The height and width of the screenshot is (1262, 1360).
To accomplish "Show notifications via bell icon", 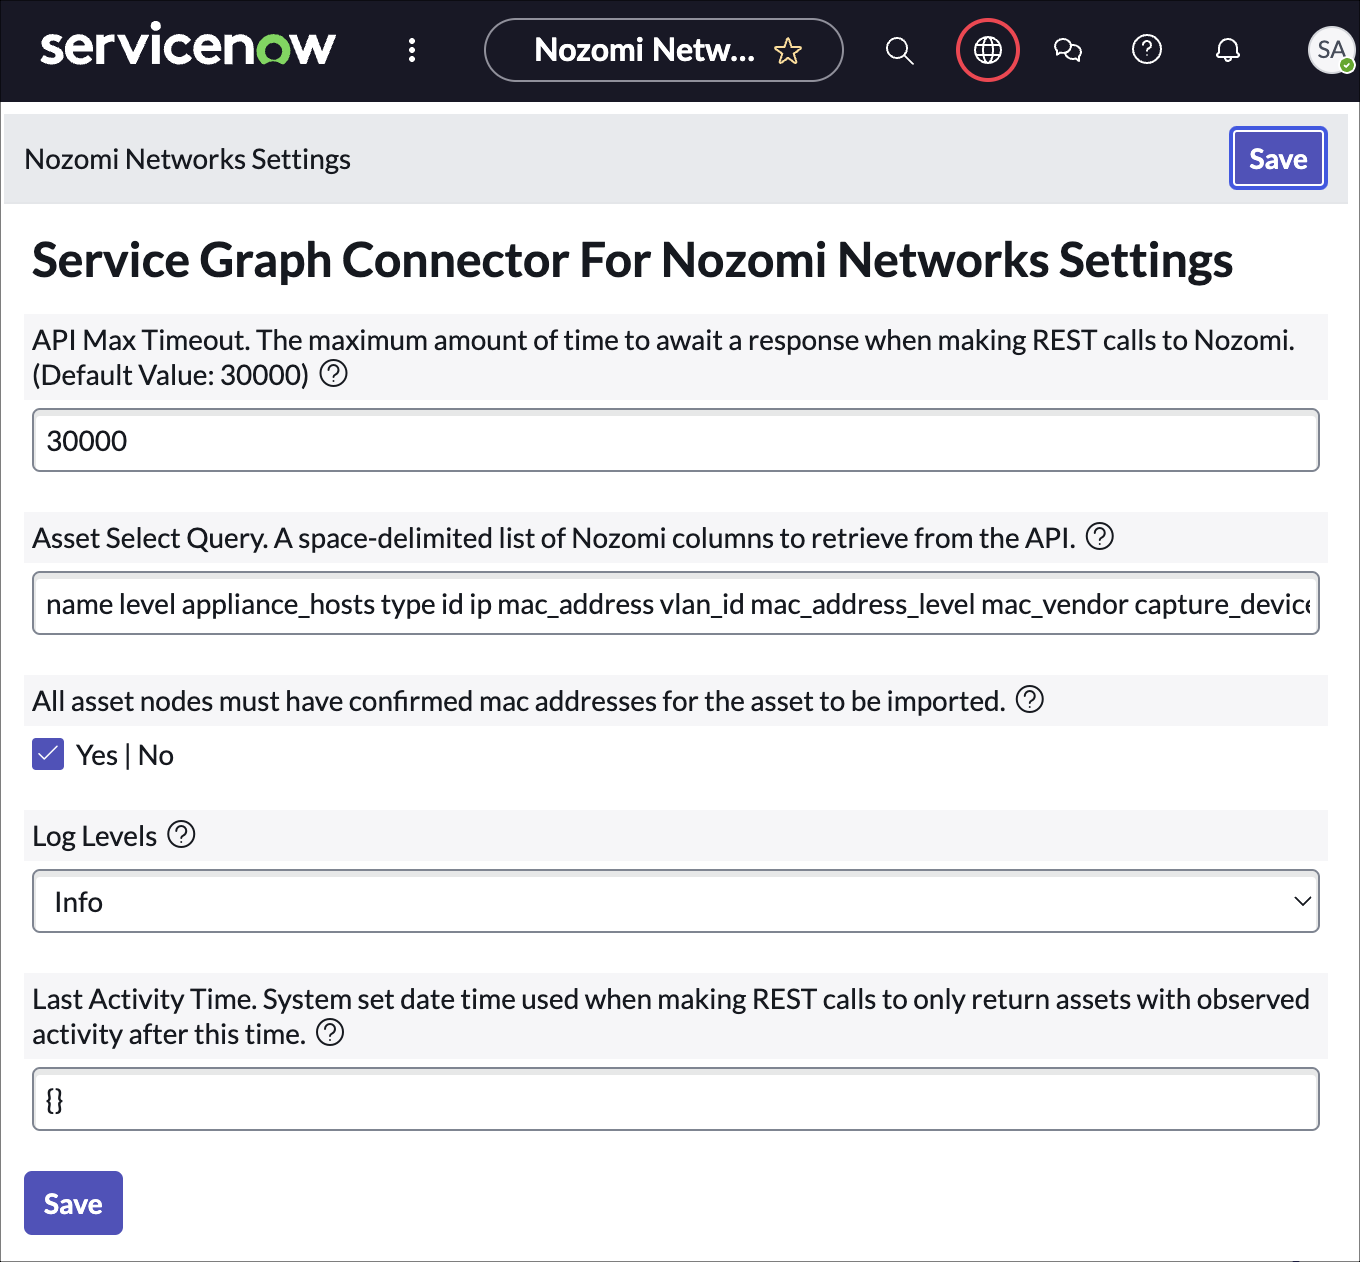I will click(x=1228, y=50).
